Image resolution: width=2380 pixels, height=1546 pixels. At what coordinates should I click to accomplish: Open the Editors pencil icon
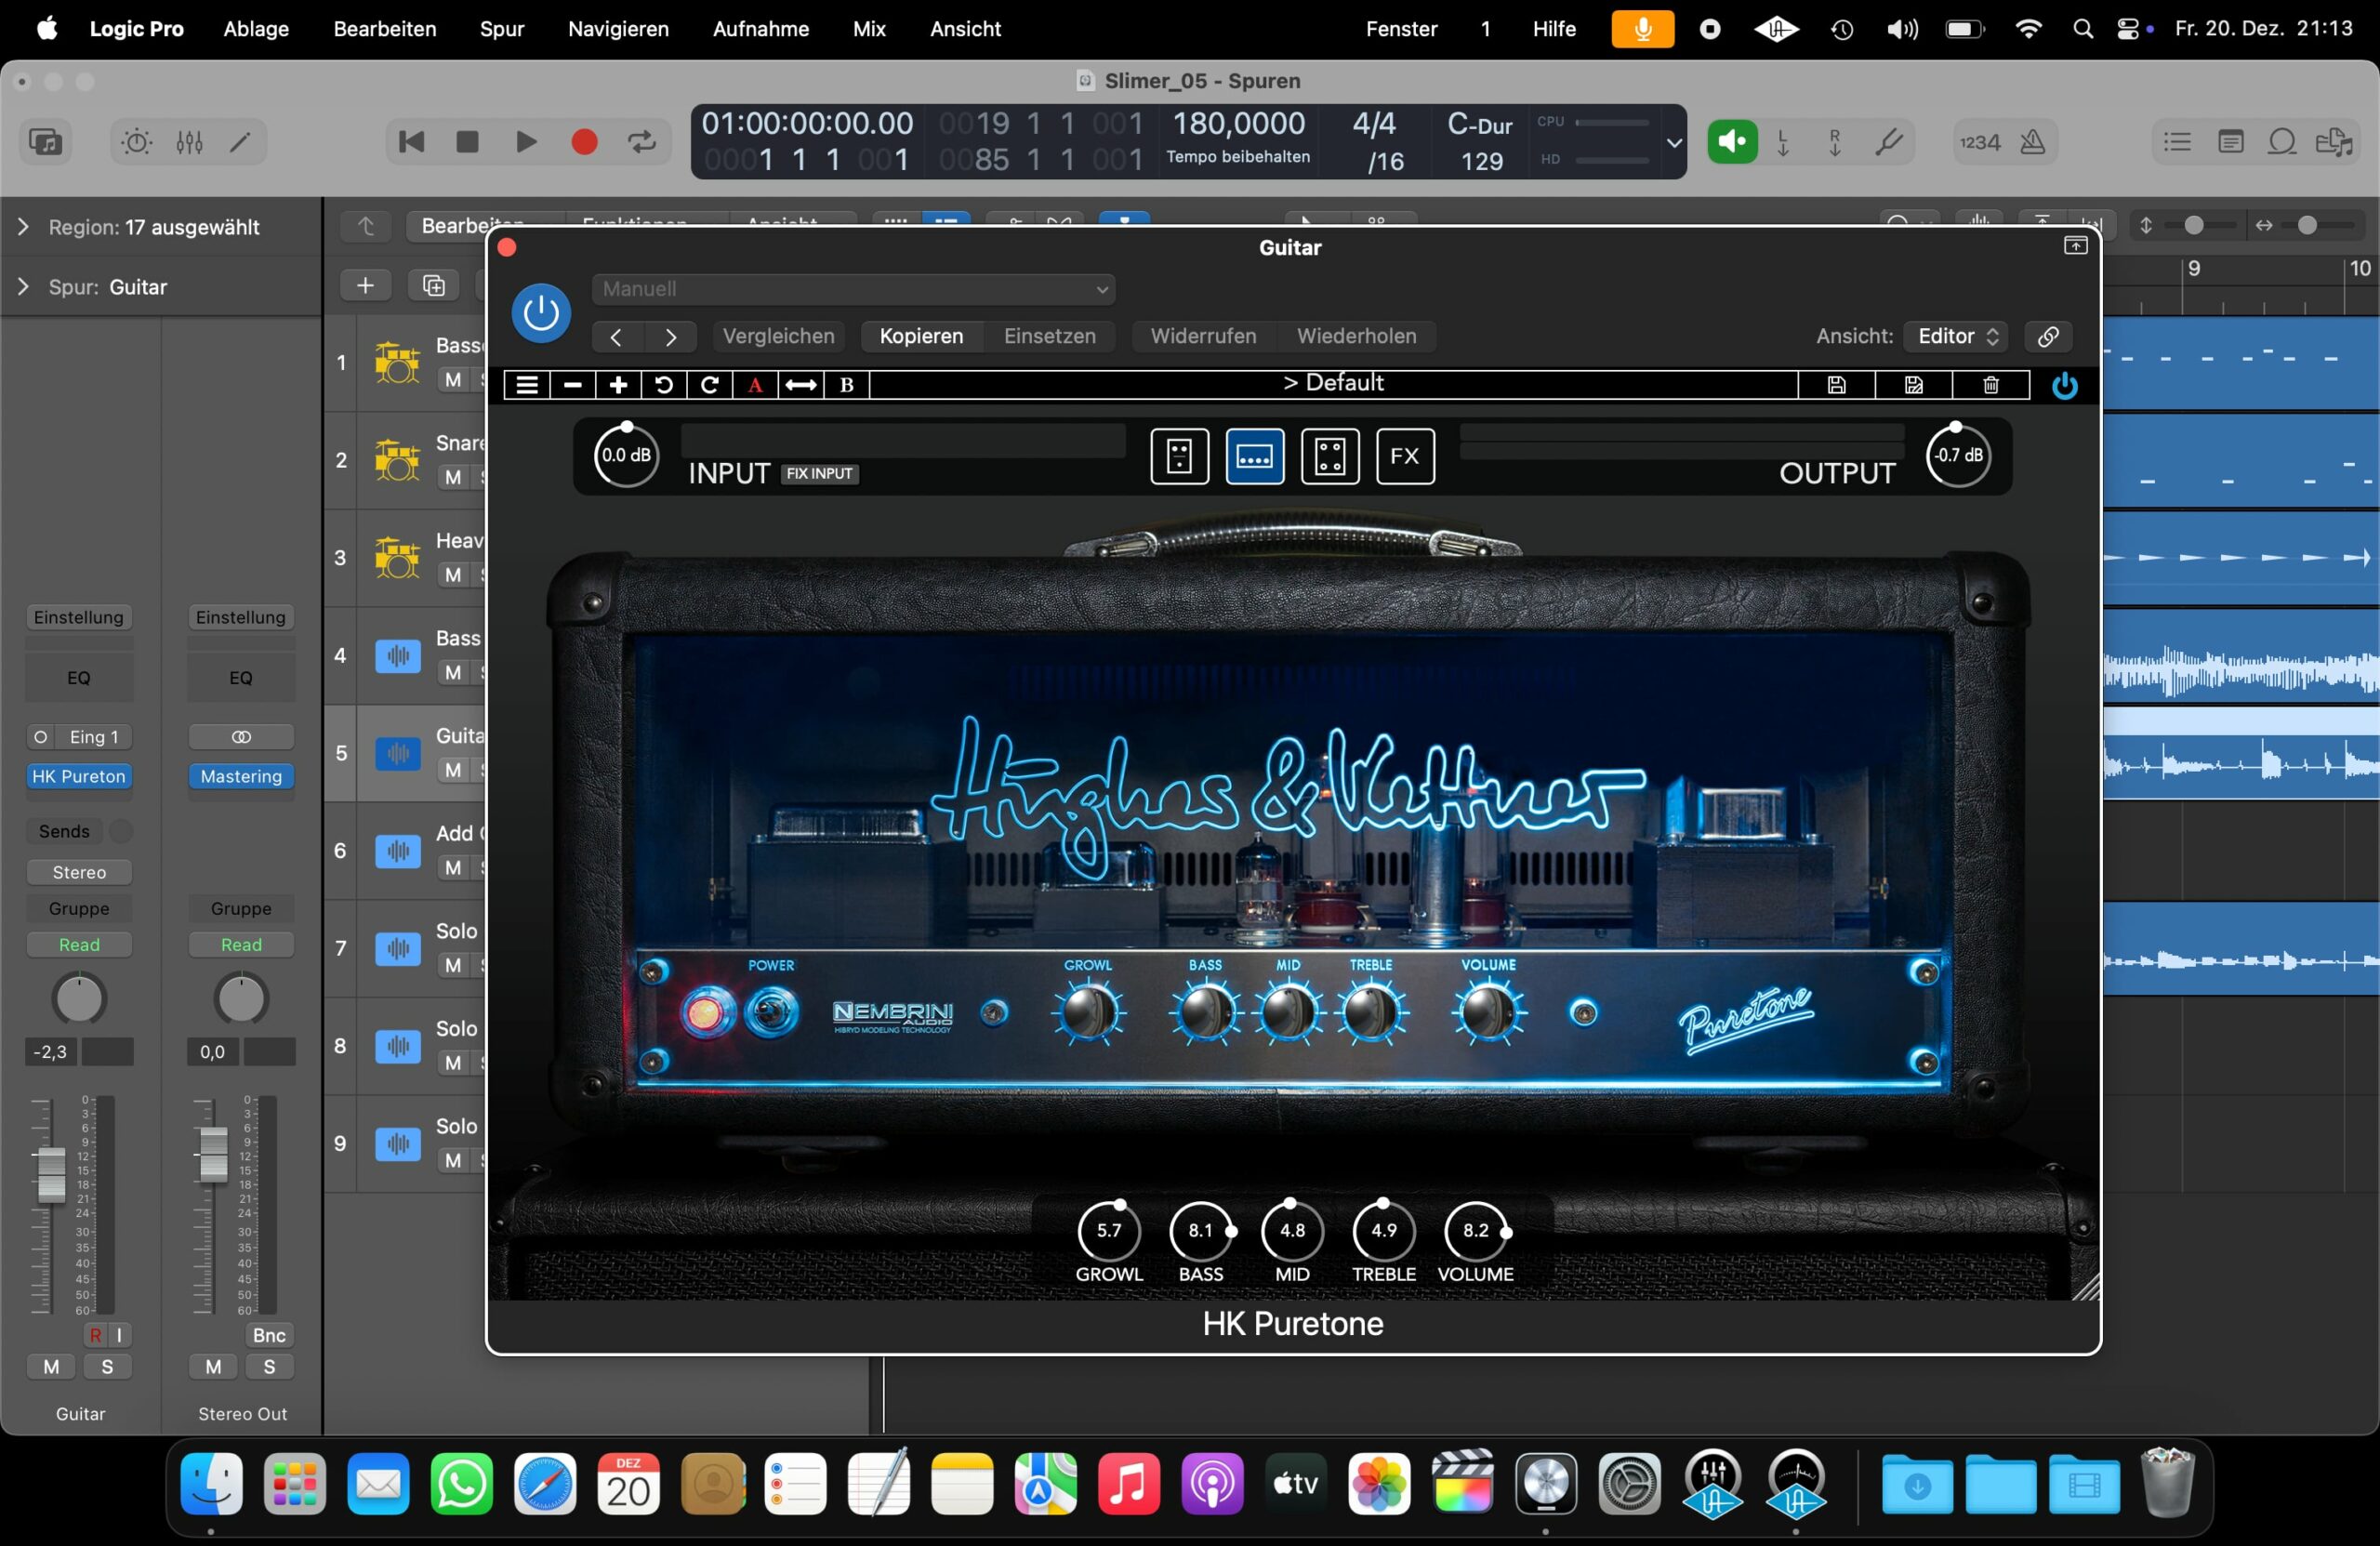[240, 142]
